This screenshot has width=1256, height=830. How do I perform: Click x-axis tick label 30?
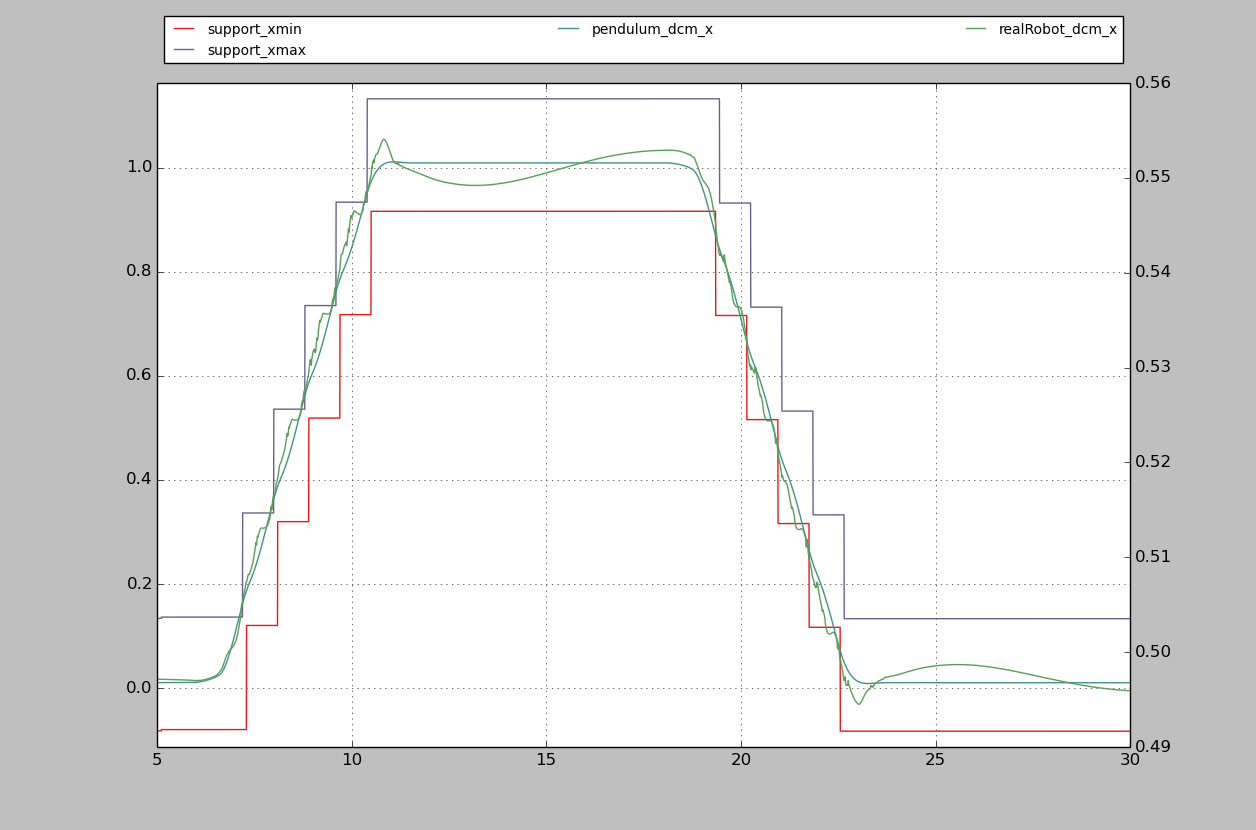(1130, 760)
